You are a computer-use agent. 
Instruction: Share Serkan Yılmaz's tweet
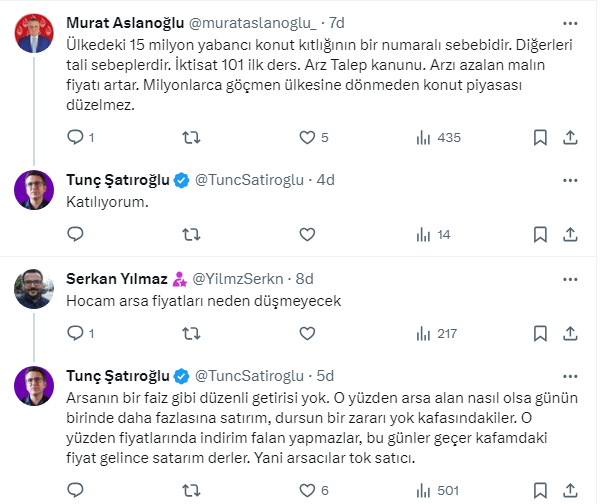[x=571, y=333]
